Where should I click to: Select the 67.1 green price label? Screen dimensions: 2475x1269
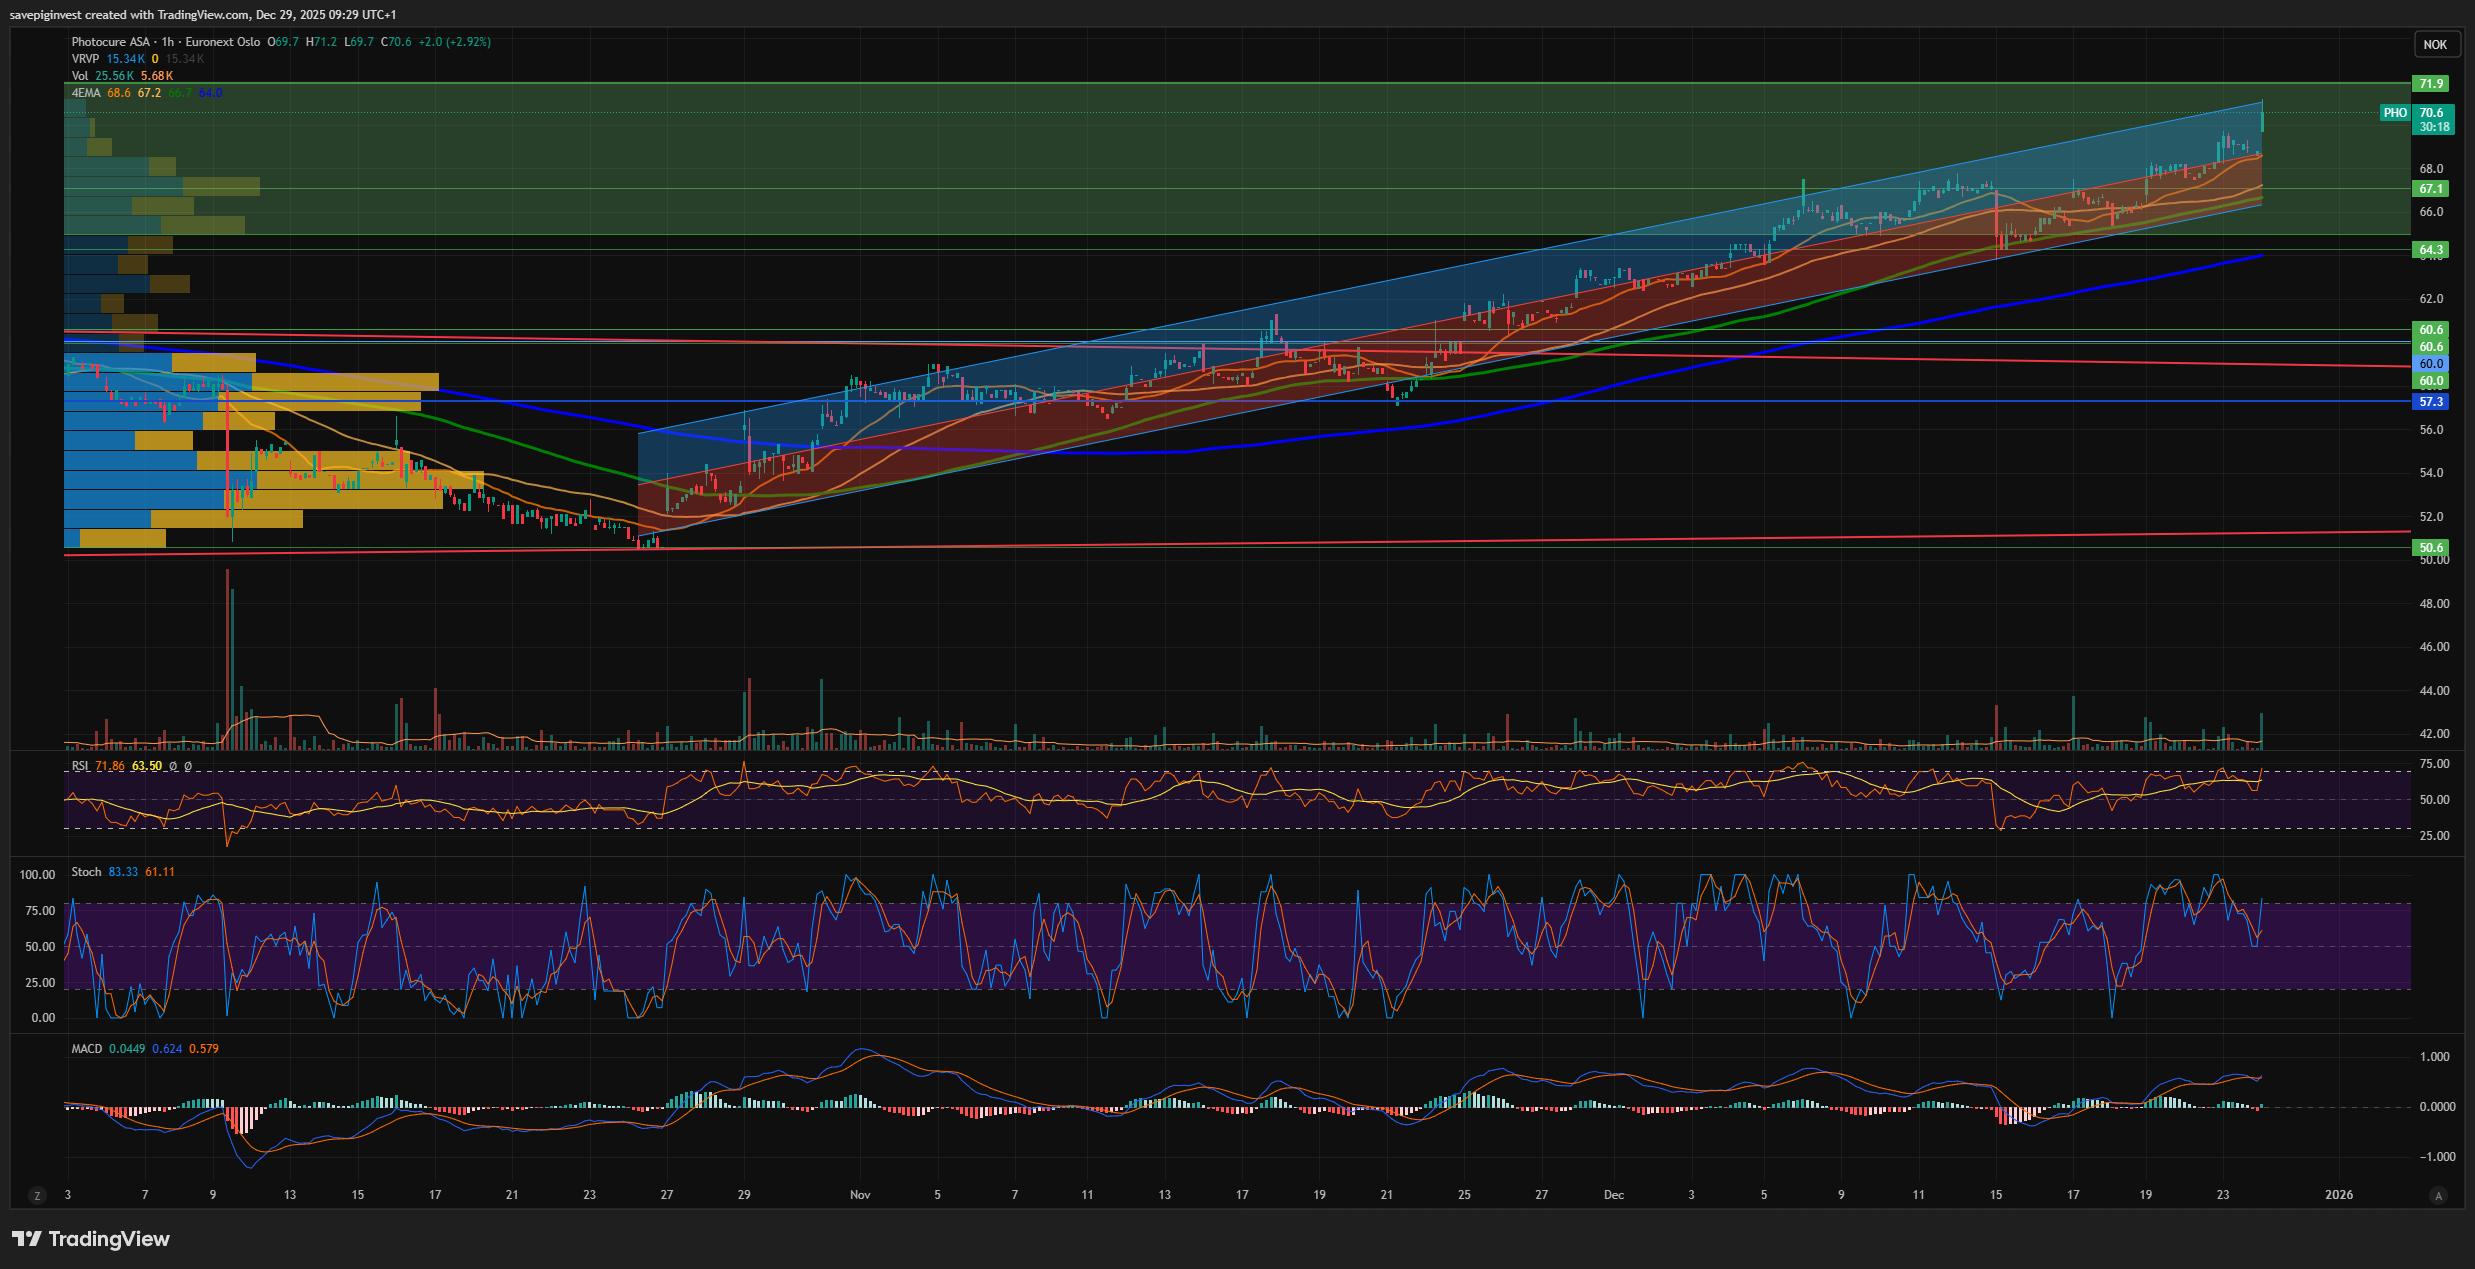click(2431, 189)
